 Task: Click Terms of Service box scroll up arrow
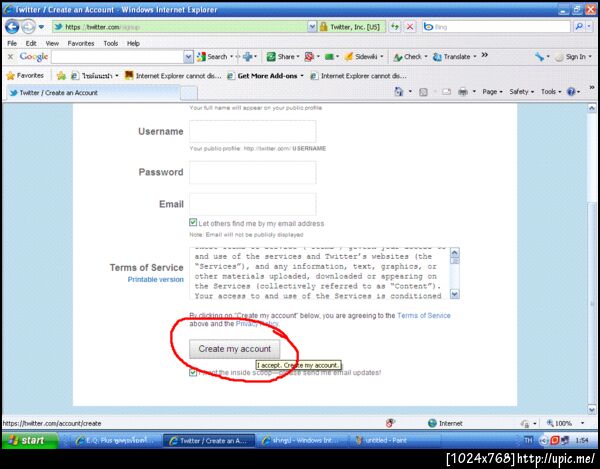point(454,252)
